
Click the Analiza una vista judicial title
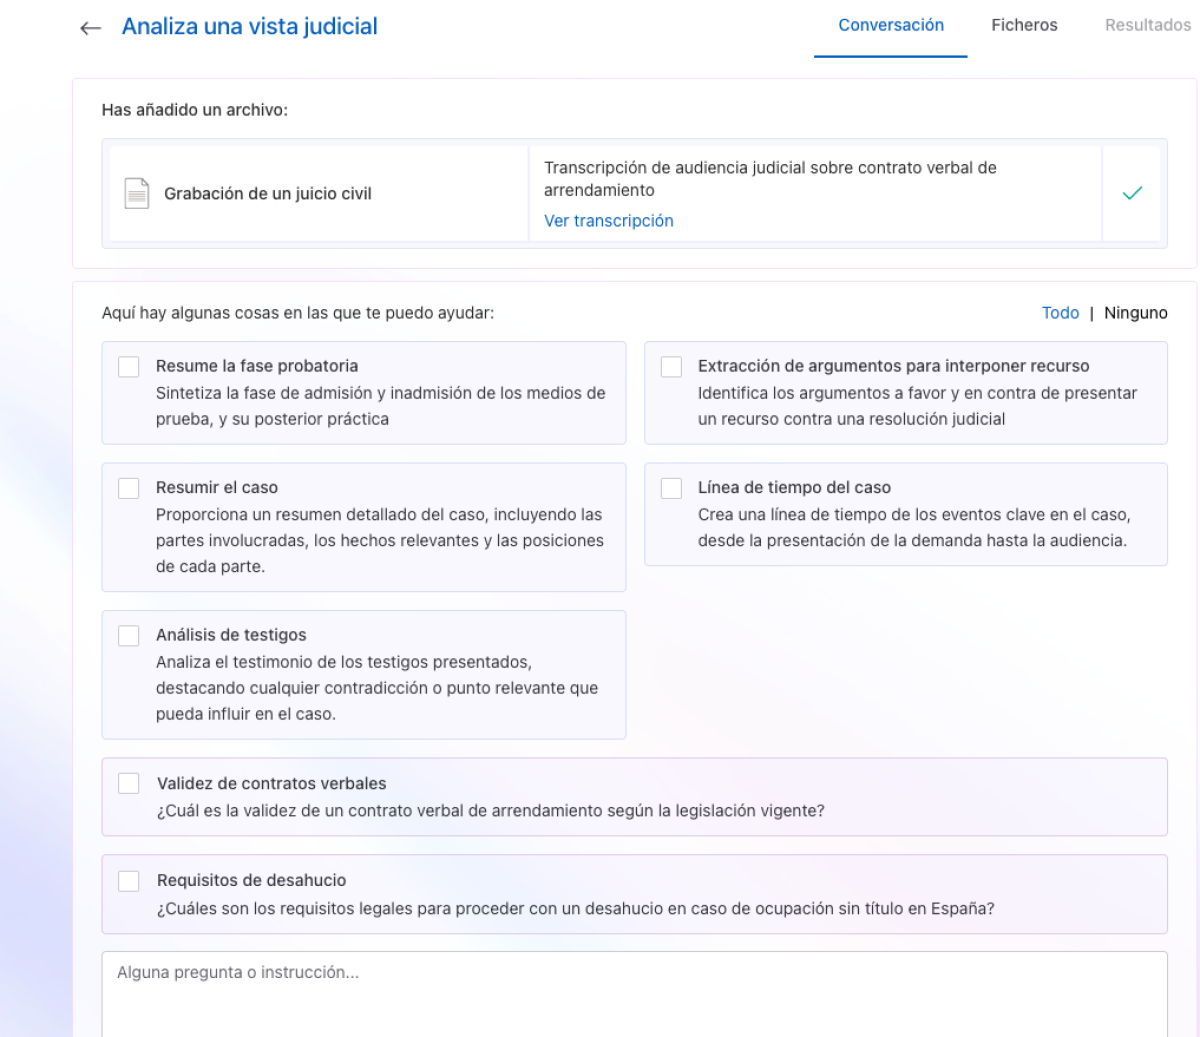click(x=250, y=27)
